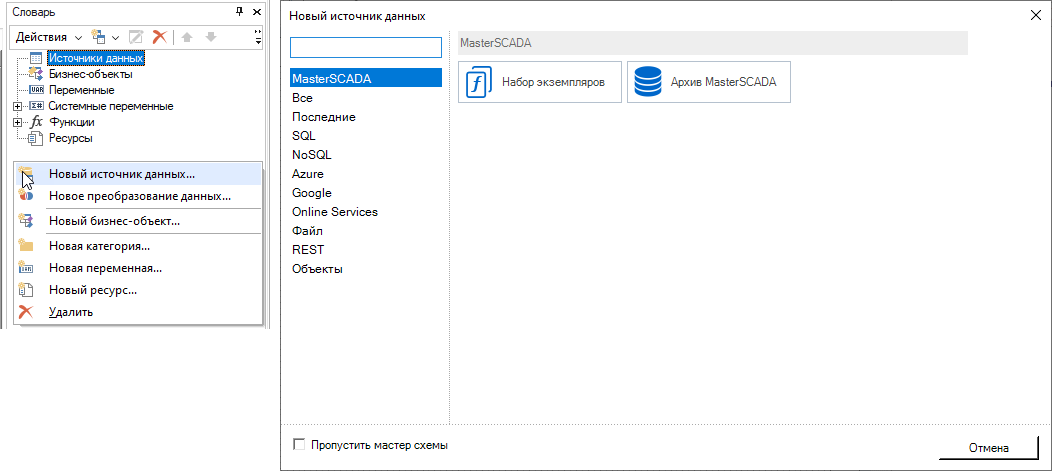Select the MasterSCADA category

(x=366, y=79)
